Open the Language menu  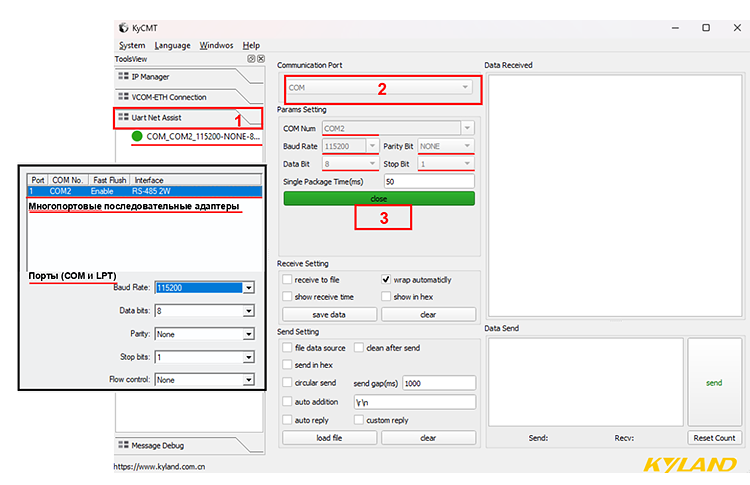click(x=172, y=45)
